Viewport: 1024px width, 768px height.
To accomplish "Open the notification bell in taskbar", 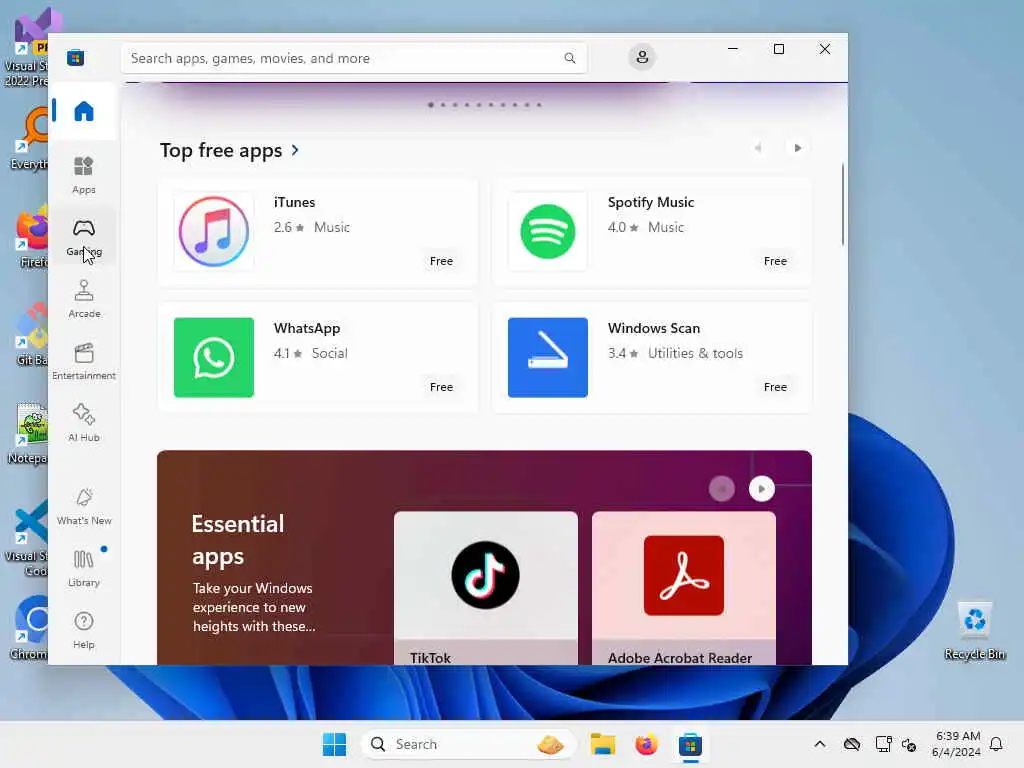I will pos(996,744).
